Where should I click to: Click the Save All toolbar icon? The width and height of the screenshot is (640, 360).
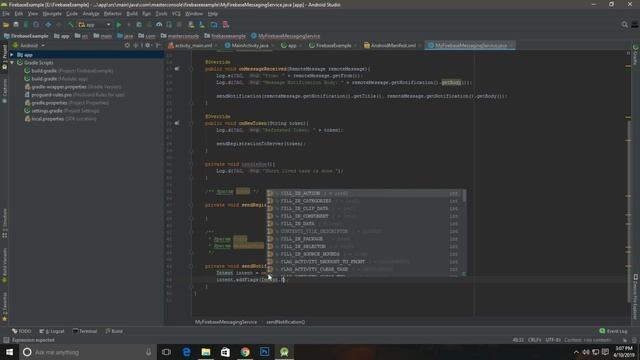point(16,25)
